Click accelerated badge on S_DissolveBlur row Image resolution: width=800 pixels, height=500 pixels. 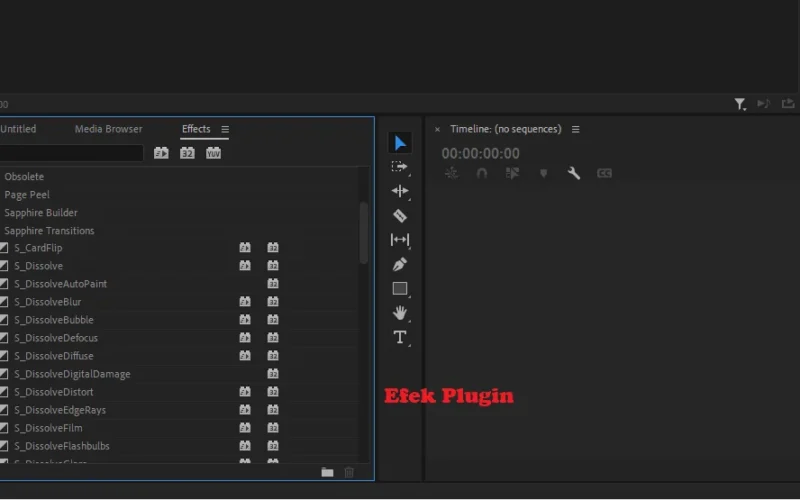point(245,302)
